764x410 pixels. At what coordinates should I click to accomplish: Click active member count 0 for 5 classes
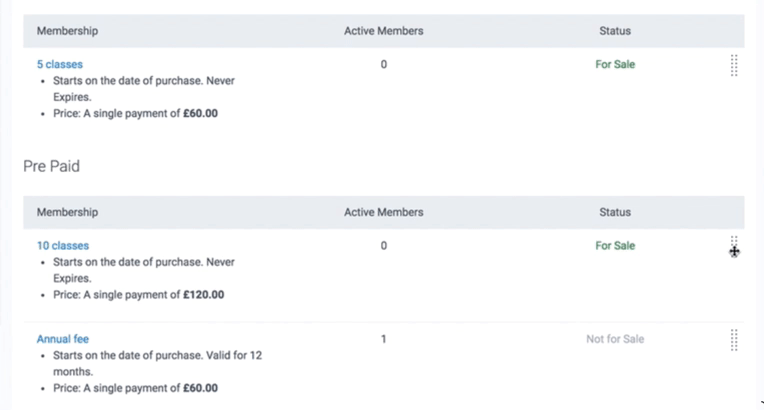coord(384,64)
